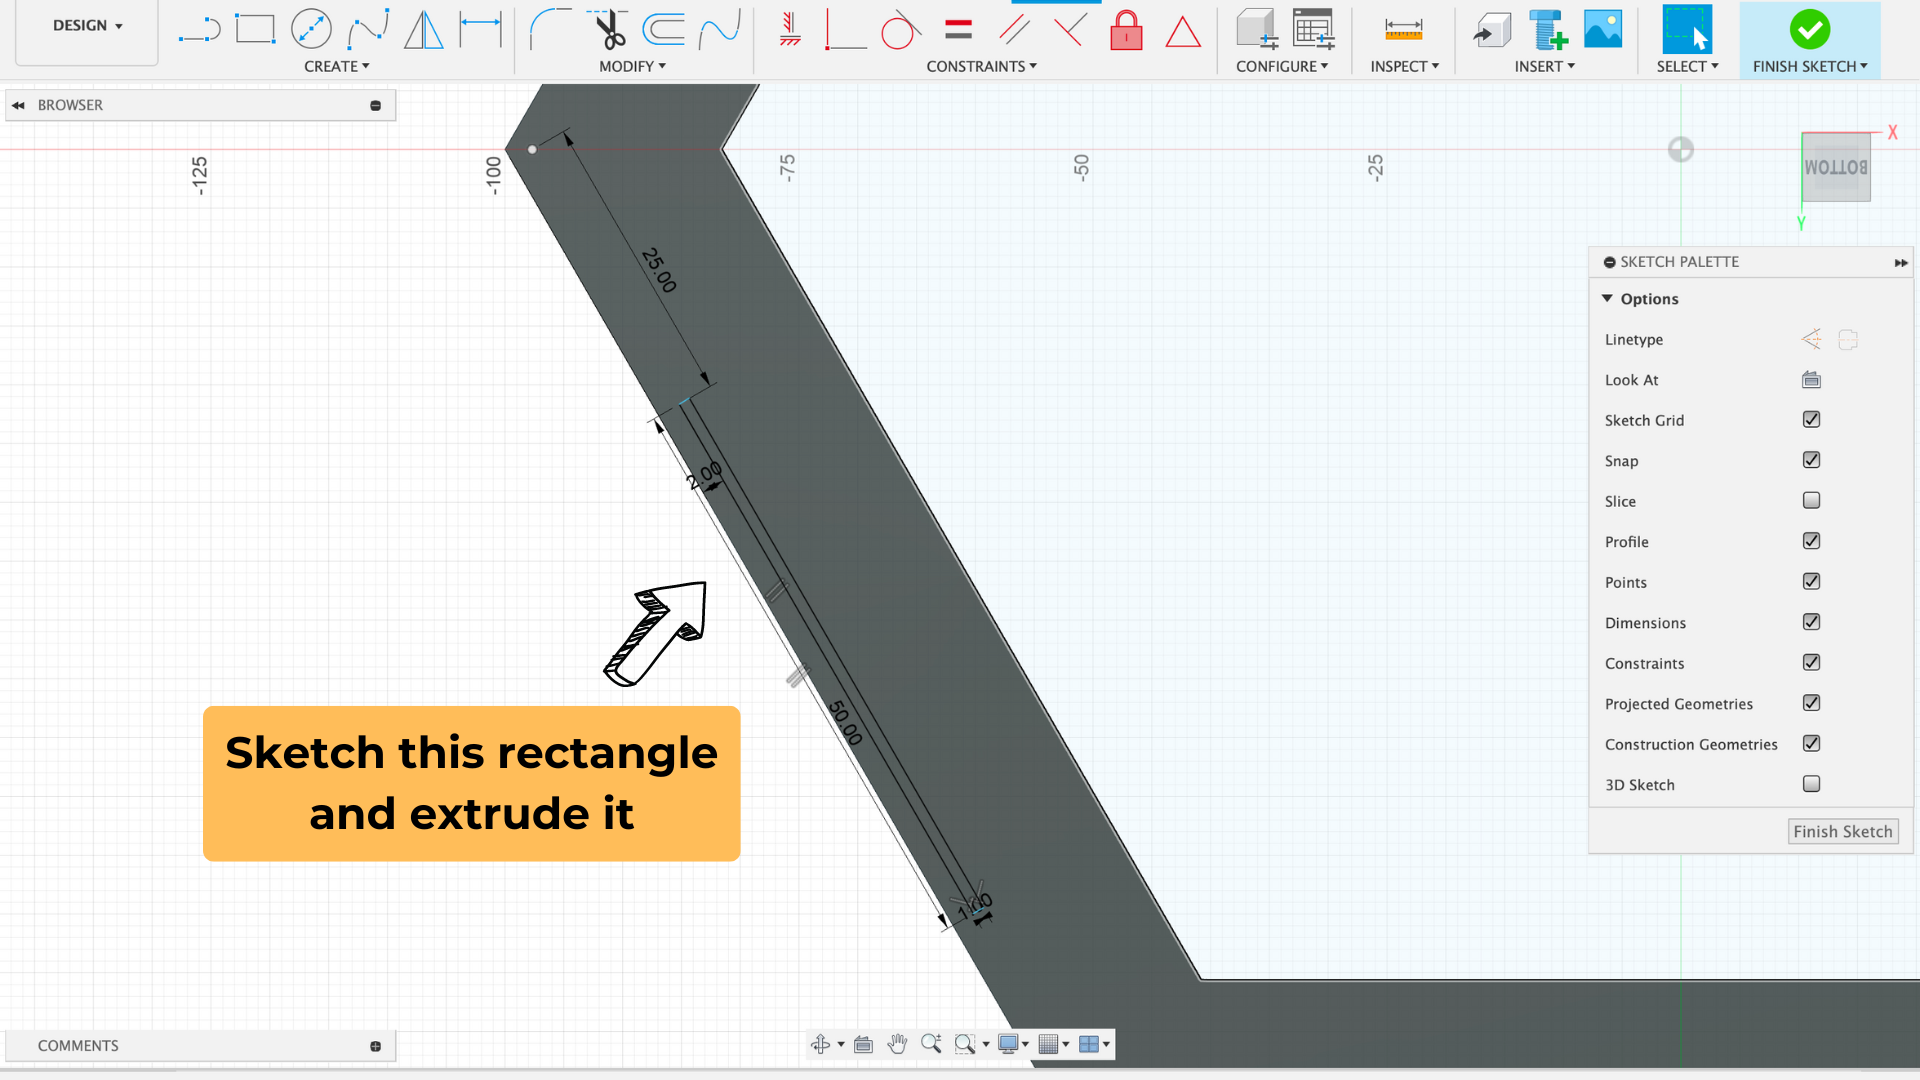This screenshot has width=1920, height=1080.
Task: Click the Configure block icon
Action: 1256,30
